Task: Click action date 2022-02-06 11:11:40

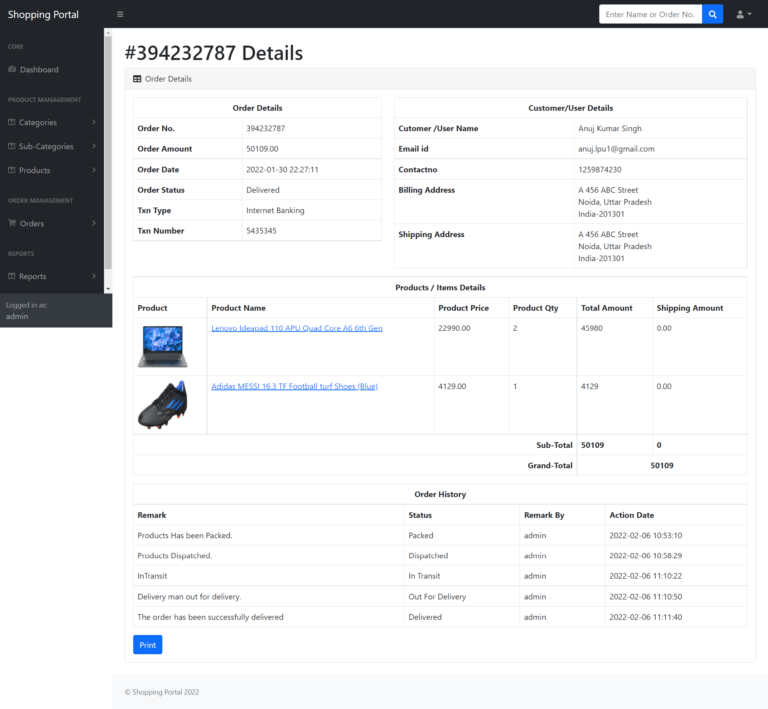Action: [x=646, y=617]
